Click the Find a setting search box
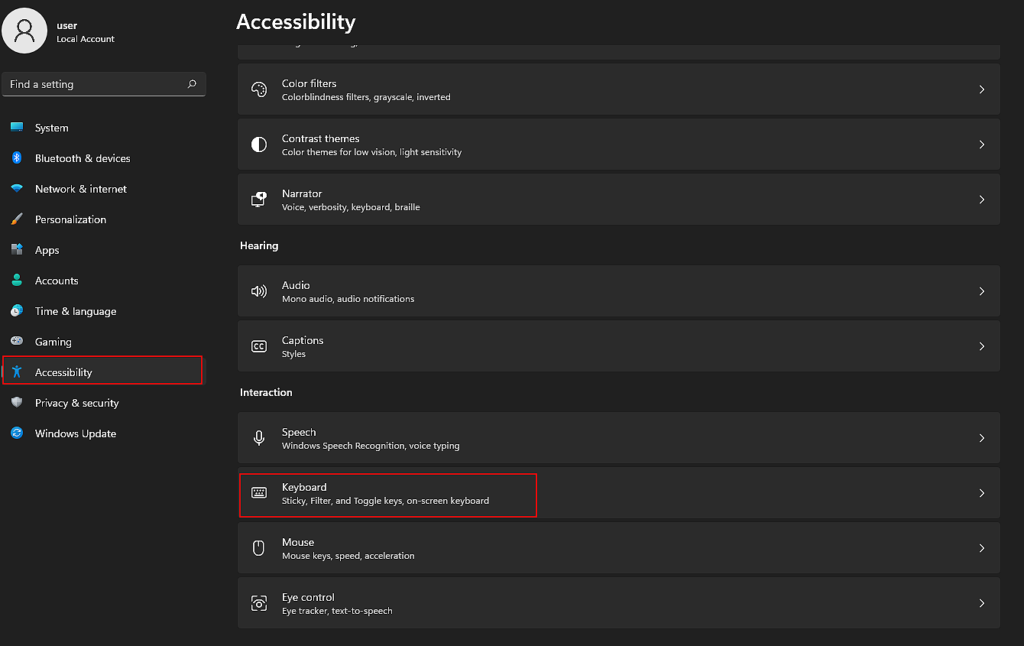This screenshot has width=1024, height=646. (x=104, y=84)
